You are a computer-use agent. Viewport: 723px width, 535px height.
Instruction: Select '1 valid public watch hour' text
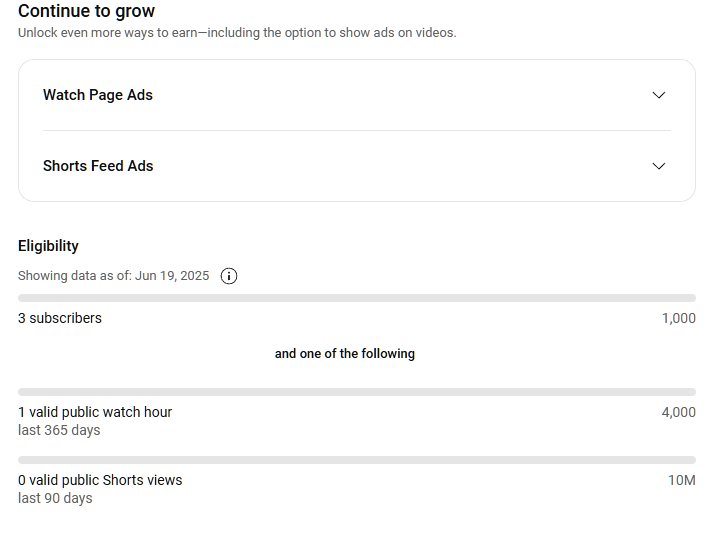click(x=95, y=412)
